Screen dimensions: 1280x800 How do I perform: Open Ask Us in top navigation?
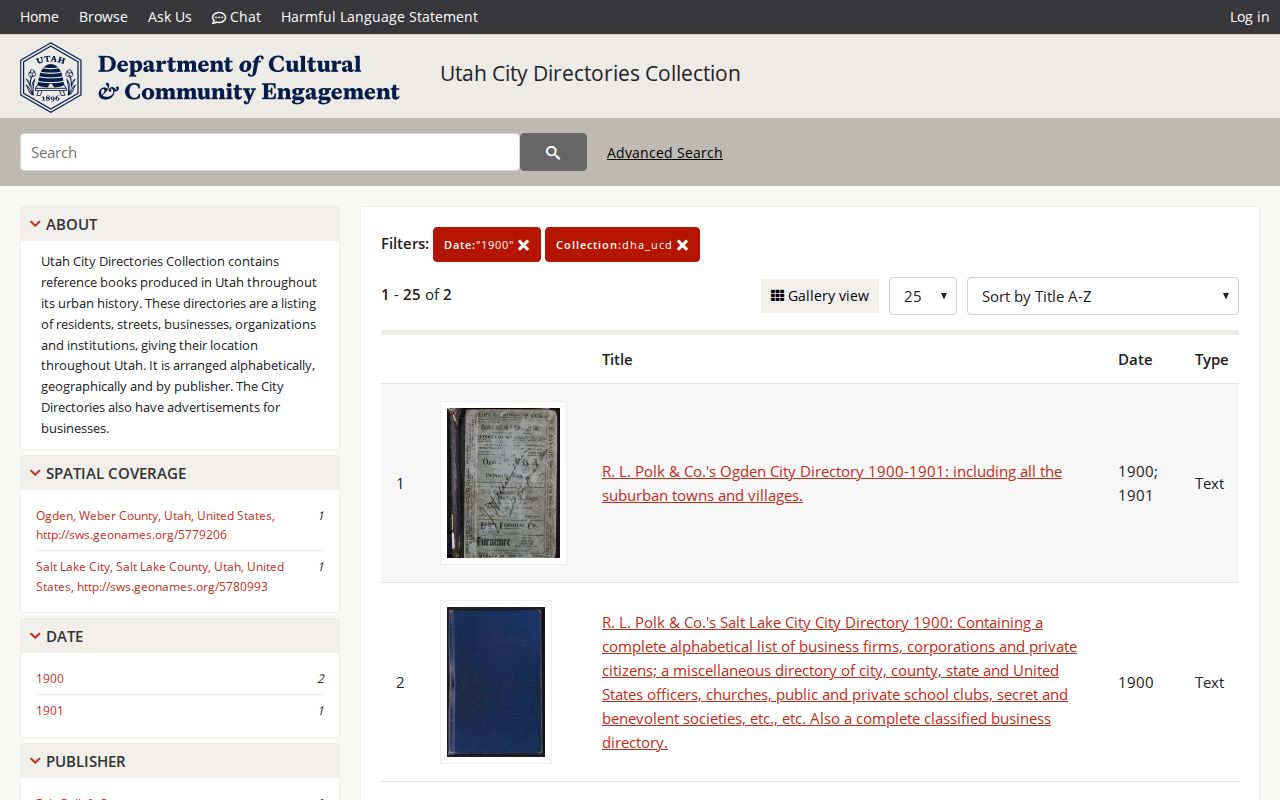coord(170,17)
